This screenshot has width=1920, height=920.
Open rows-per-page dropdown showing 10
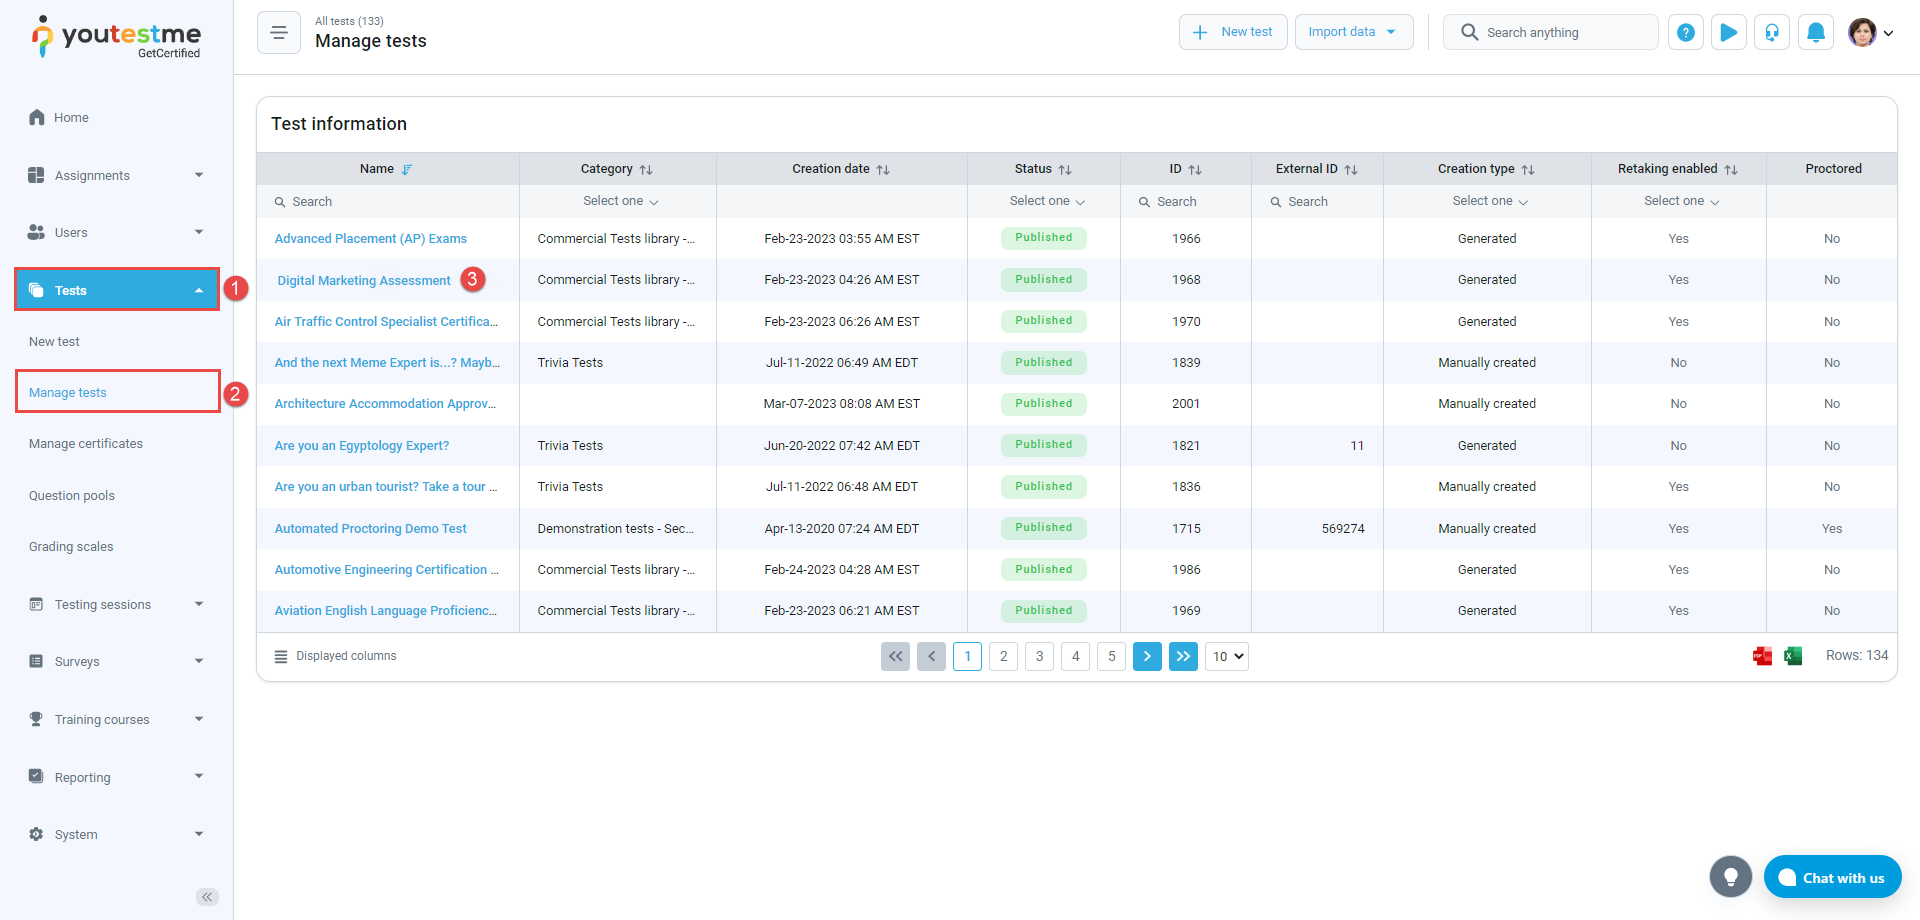point(1227,656)
